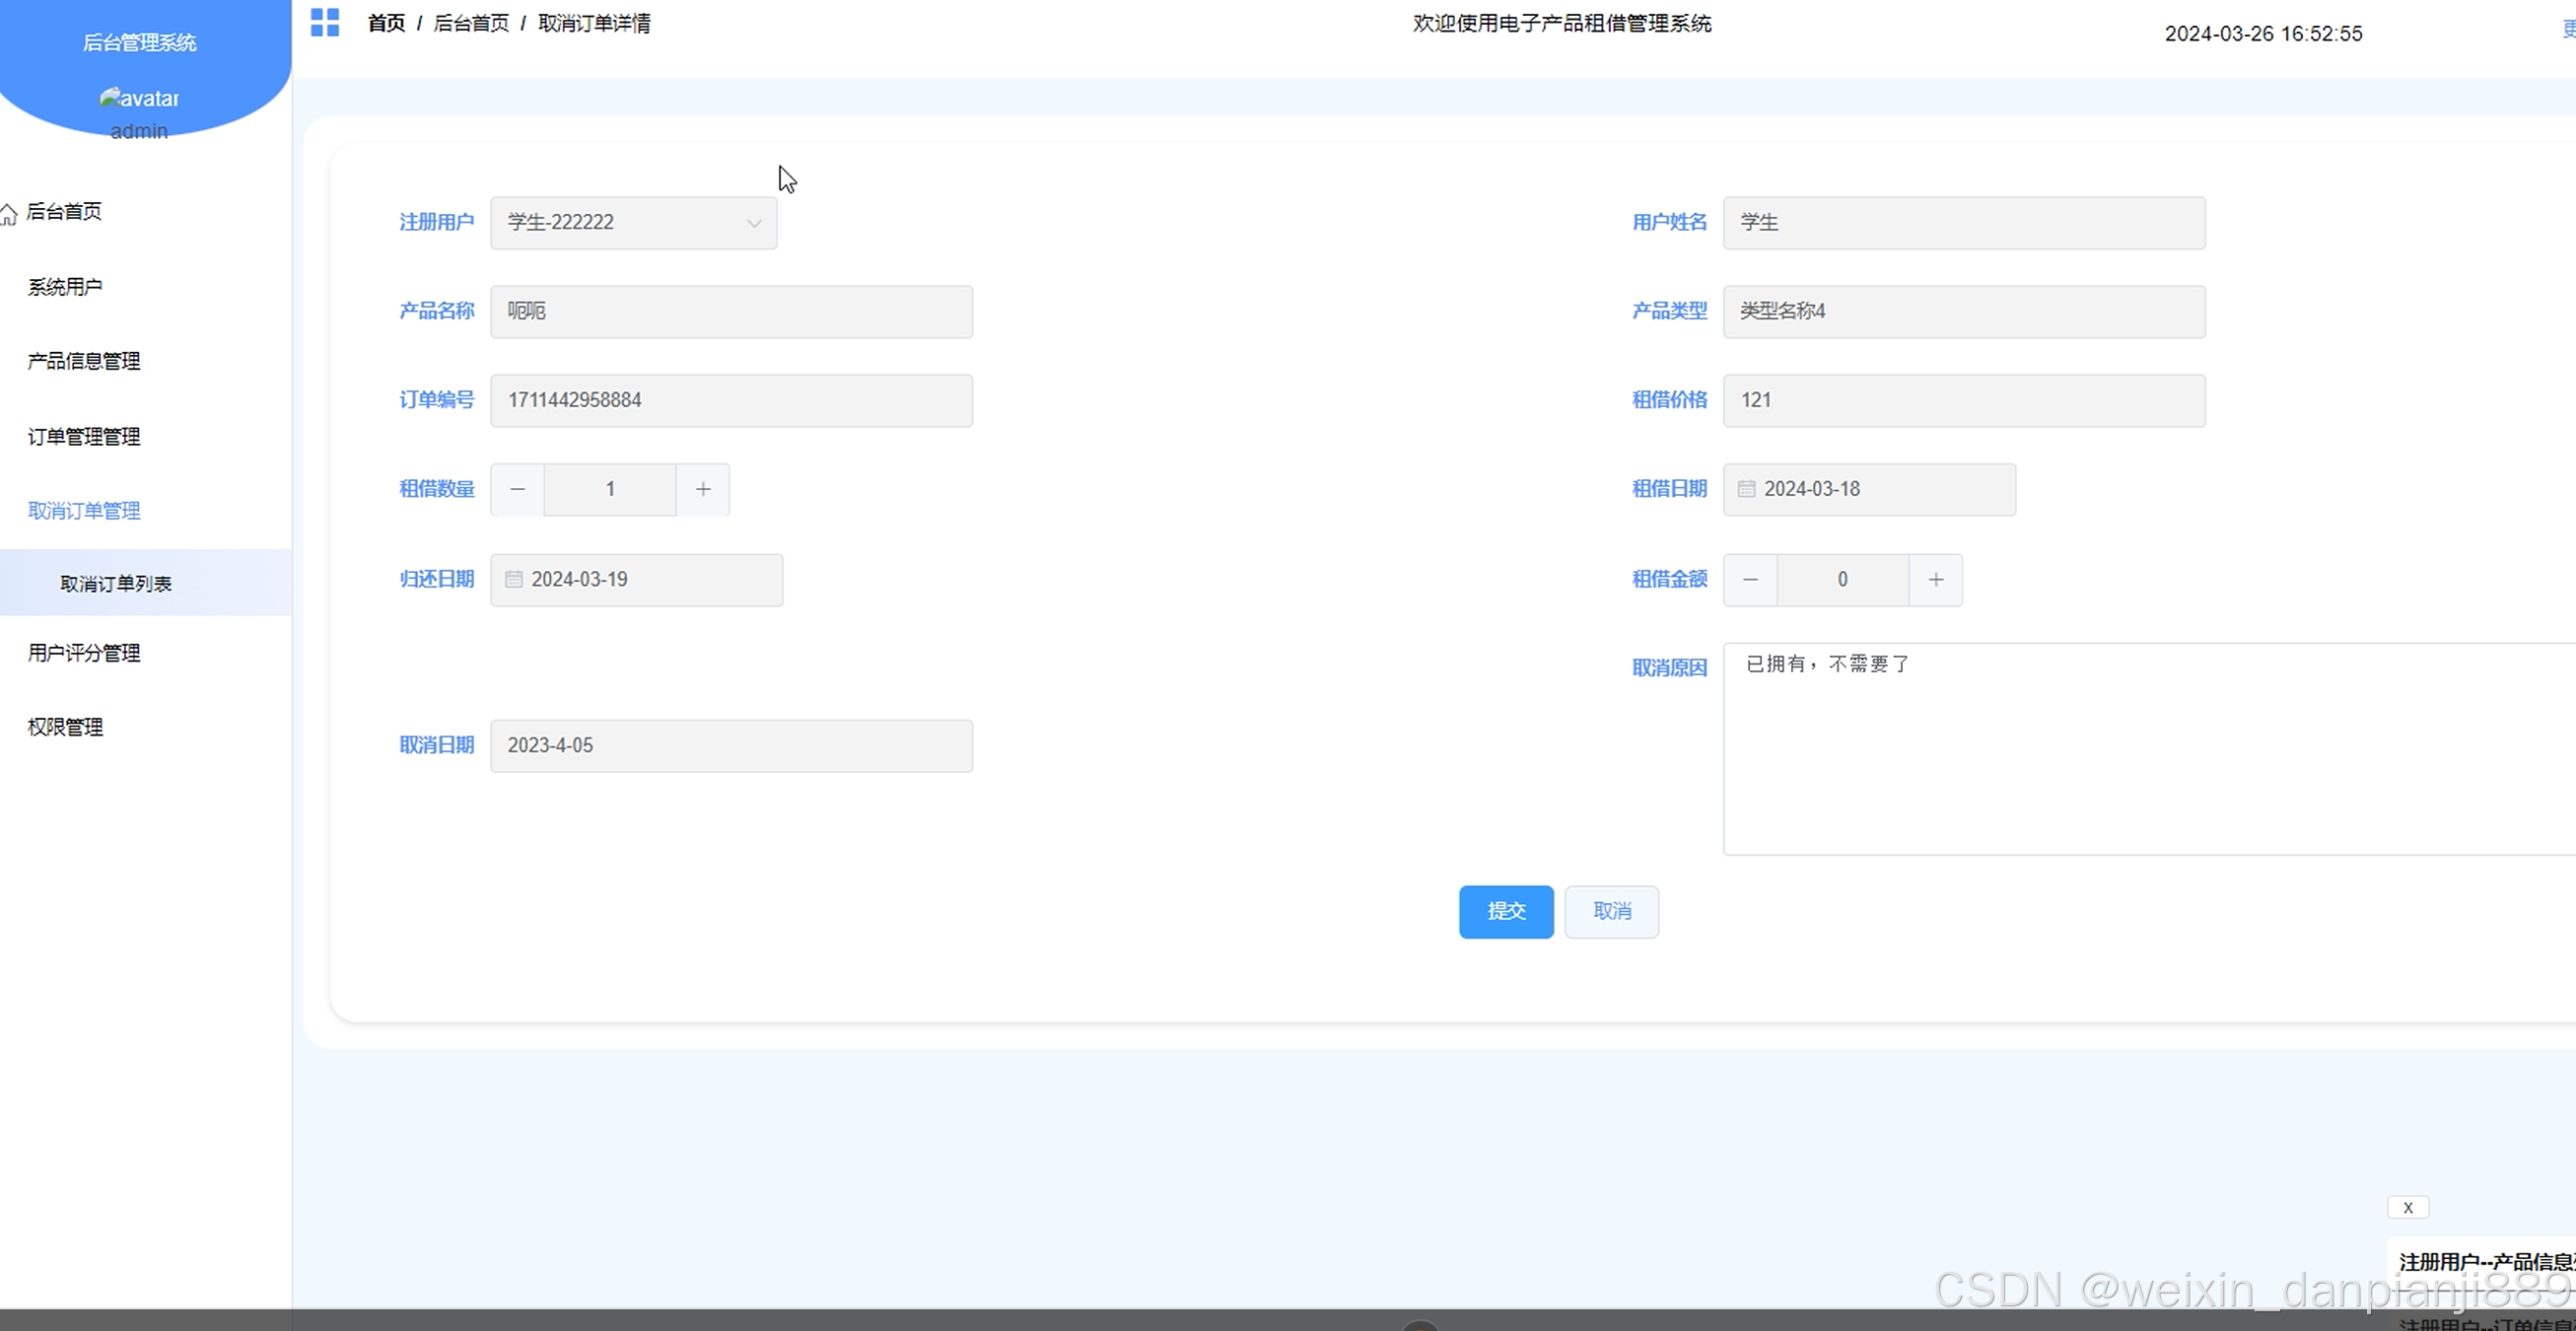Click calendar icon in 归还日期 field
This screenshot has width=2576, height=1331.
click(514, 580)
